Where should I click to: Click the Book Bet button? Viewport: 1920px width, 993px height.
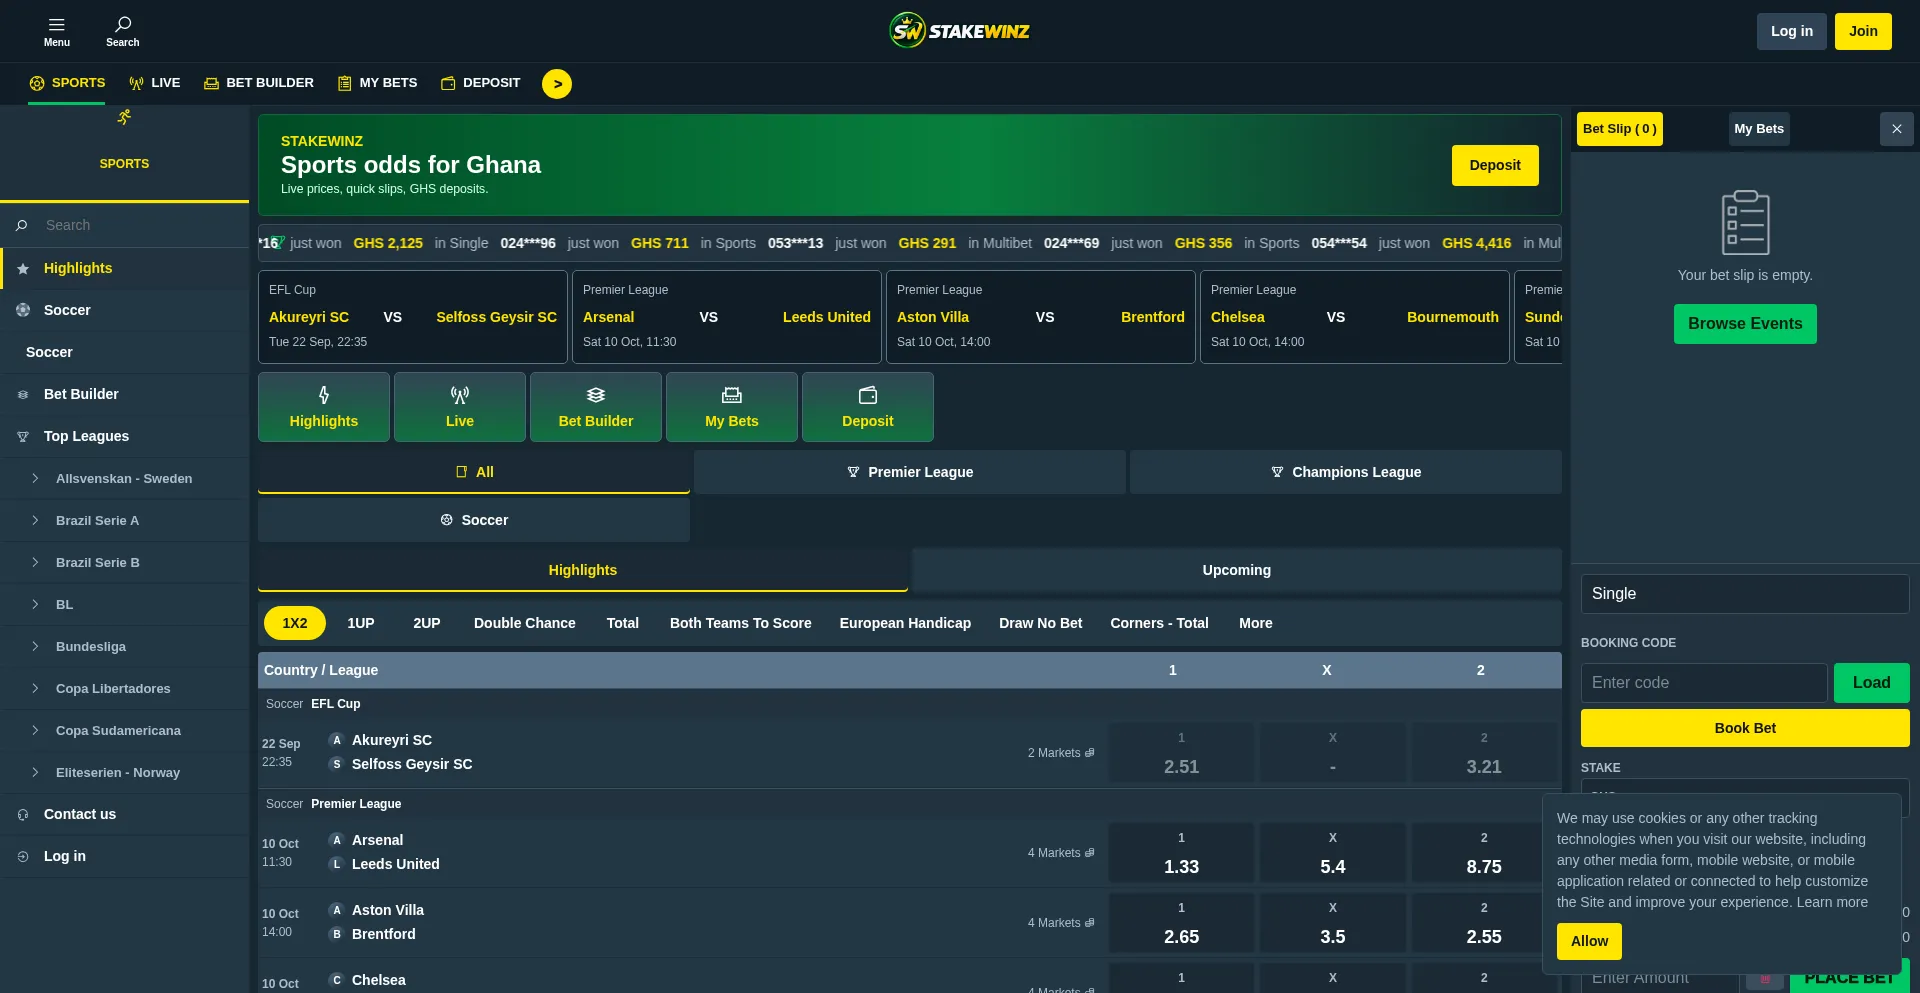coord(1745,728)
